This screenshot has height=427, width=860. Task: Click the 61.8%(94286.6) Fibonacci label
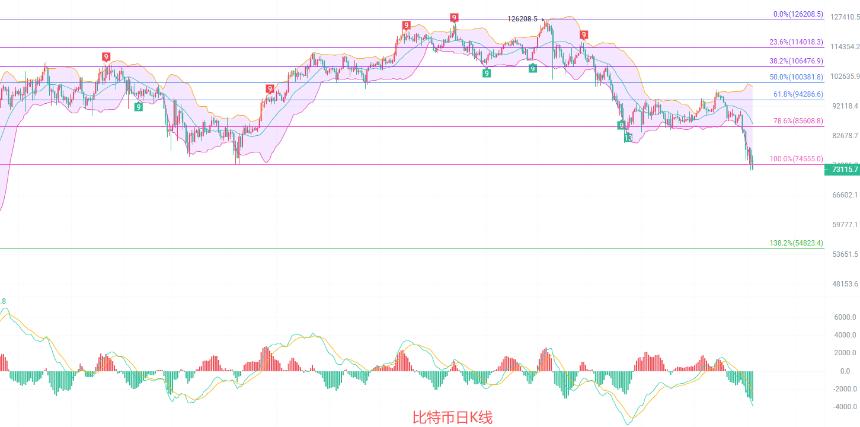pos(798,94)
